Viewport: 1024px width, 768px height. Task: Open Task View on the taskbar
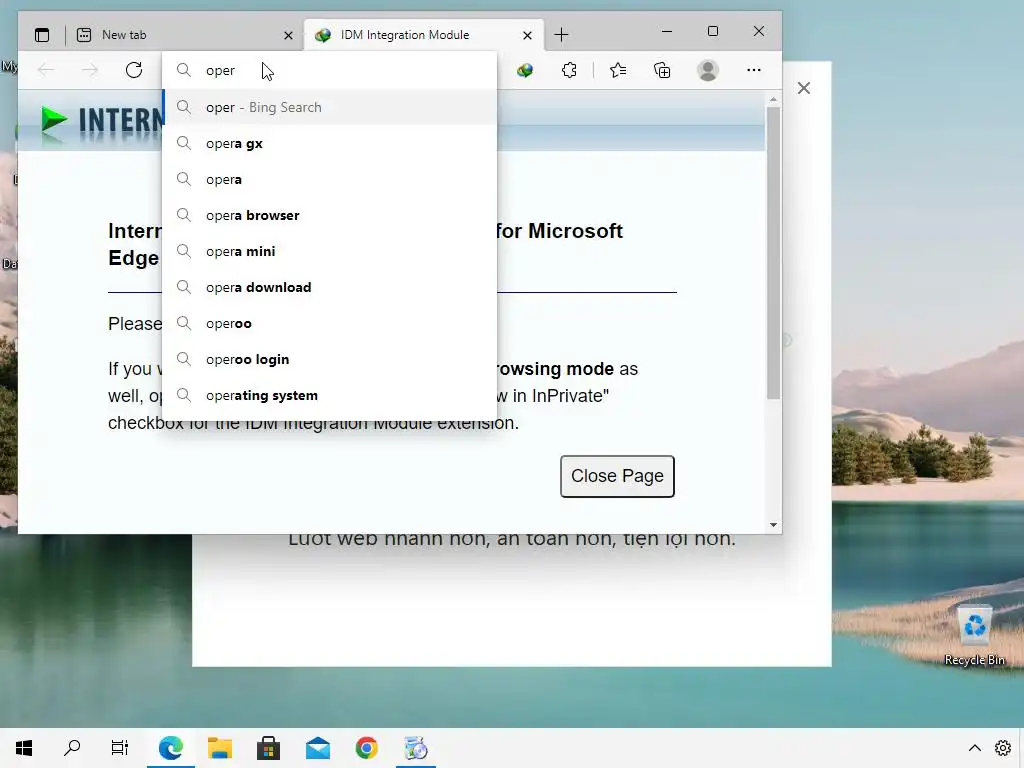click(x=120, y=748)
